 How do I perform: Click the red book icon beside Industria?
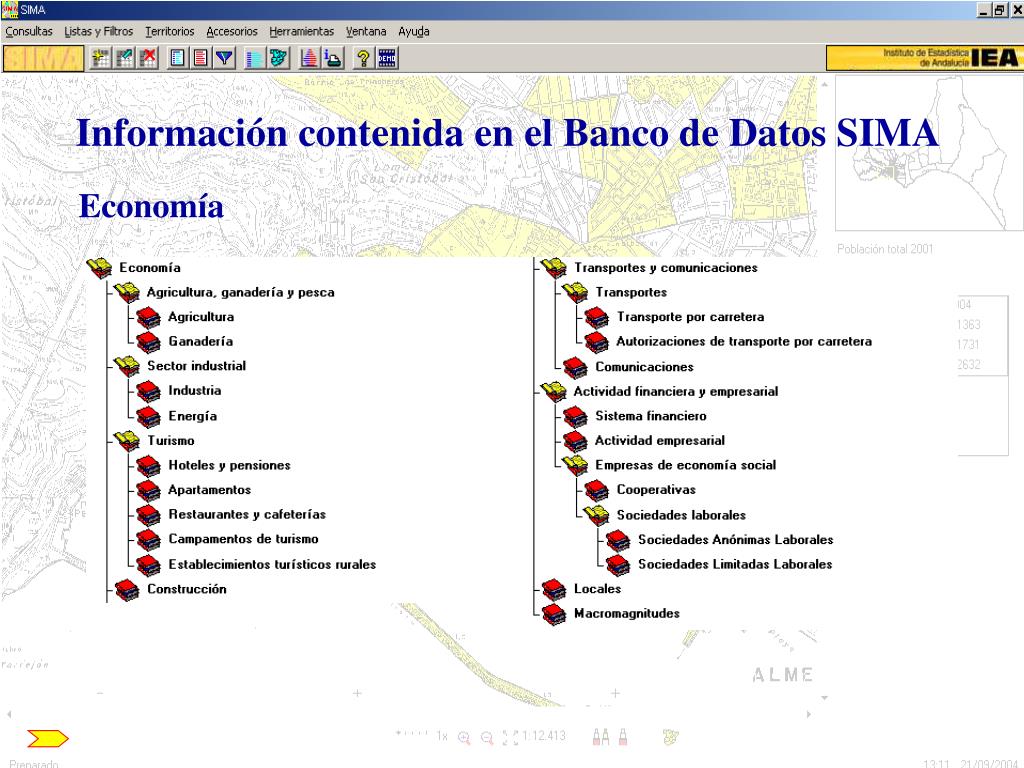click(148, 391)
